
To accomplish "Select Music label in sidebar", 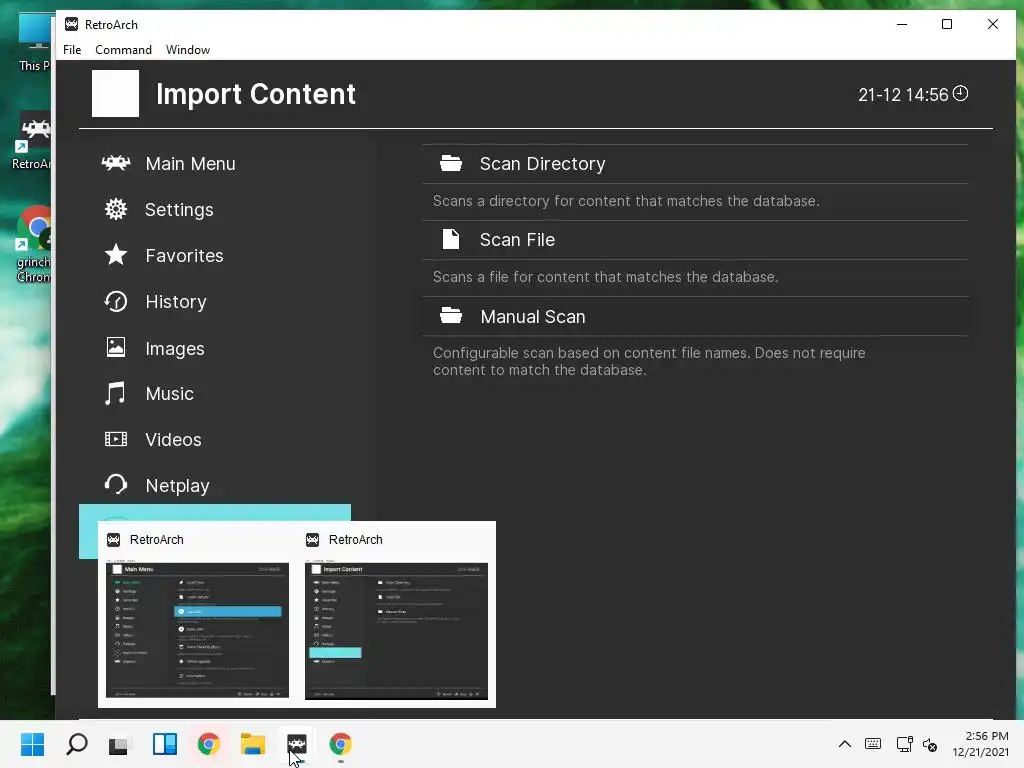I will click(x=170, y=394).
